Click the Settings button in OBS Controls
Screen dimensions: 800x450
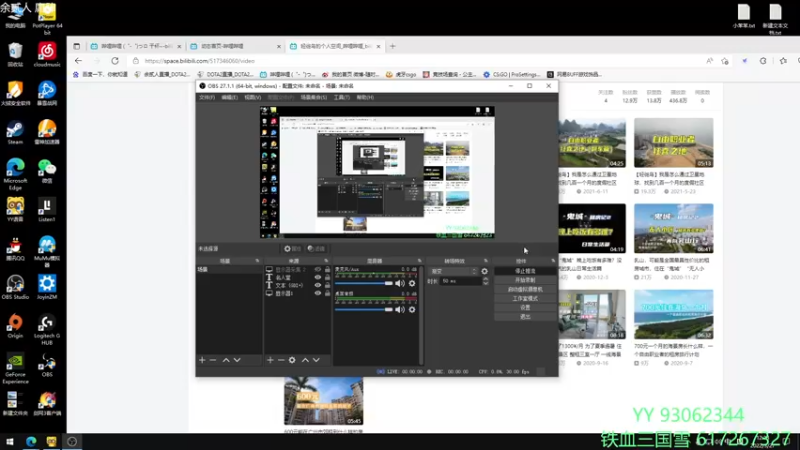coord(525,308)
